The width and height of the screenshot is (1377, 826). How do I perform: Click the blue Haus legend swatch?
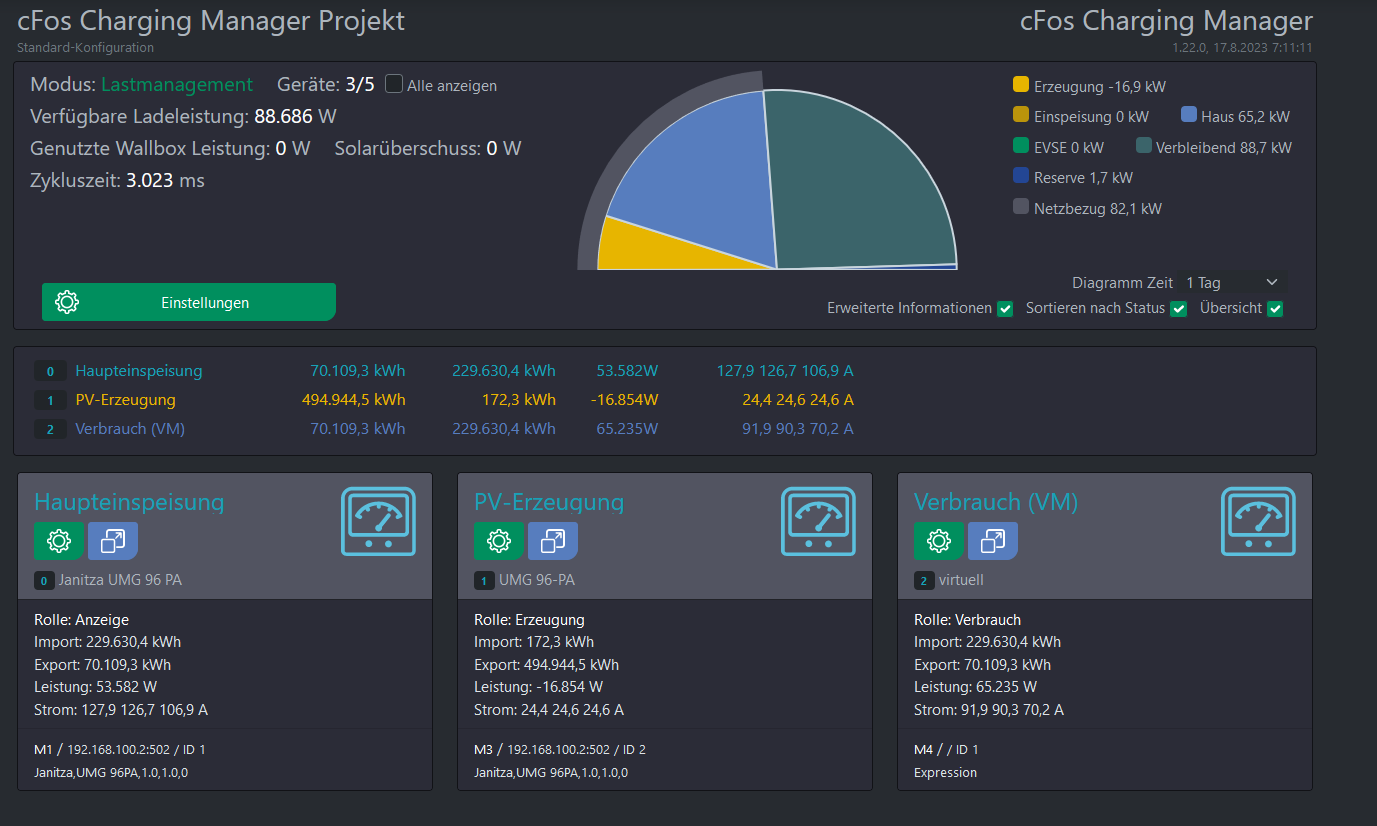[1188, 116]
